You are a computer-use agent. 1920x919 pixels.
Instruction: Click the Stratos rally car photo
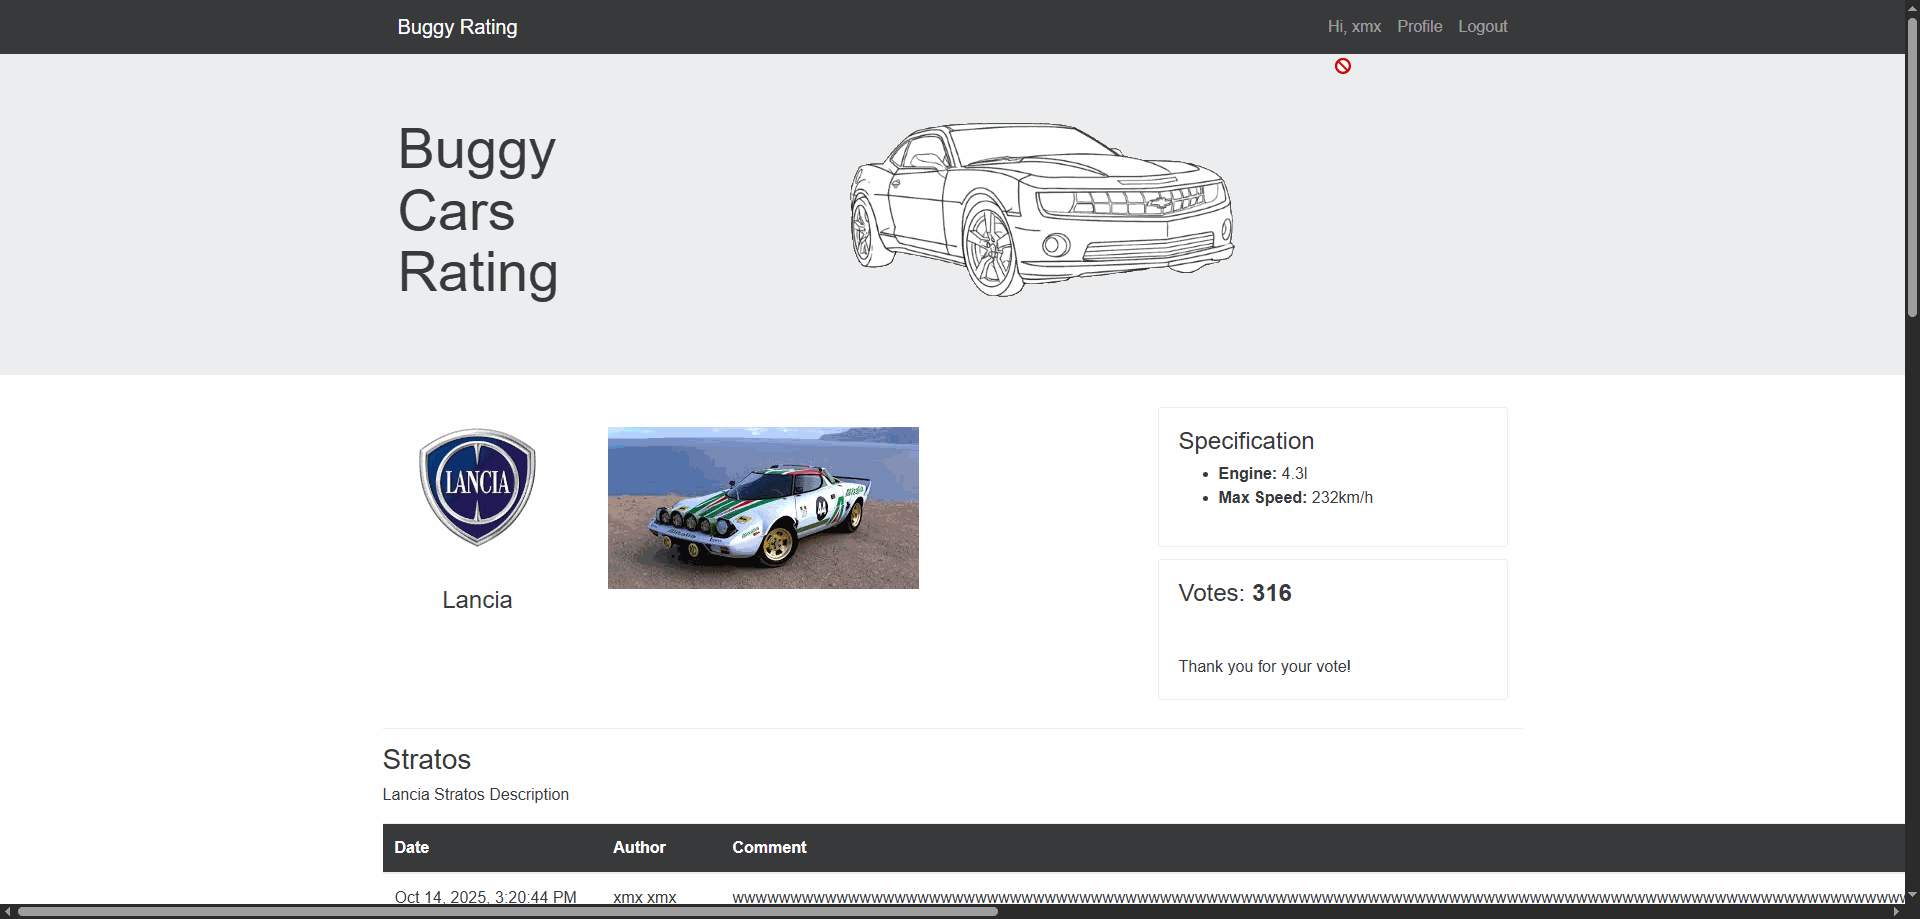point(763,508)
